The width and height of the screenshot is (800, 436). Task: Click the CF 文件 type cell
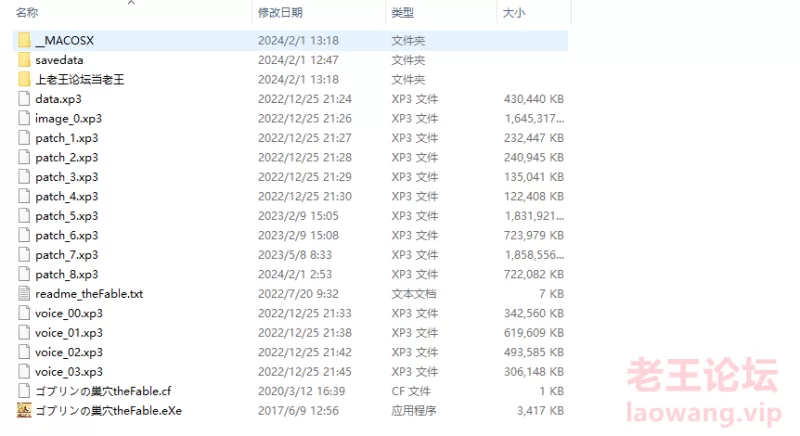(411, 391)
